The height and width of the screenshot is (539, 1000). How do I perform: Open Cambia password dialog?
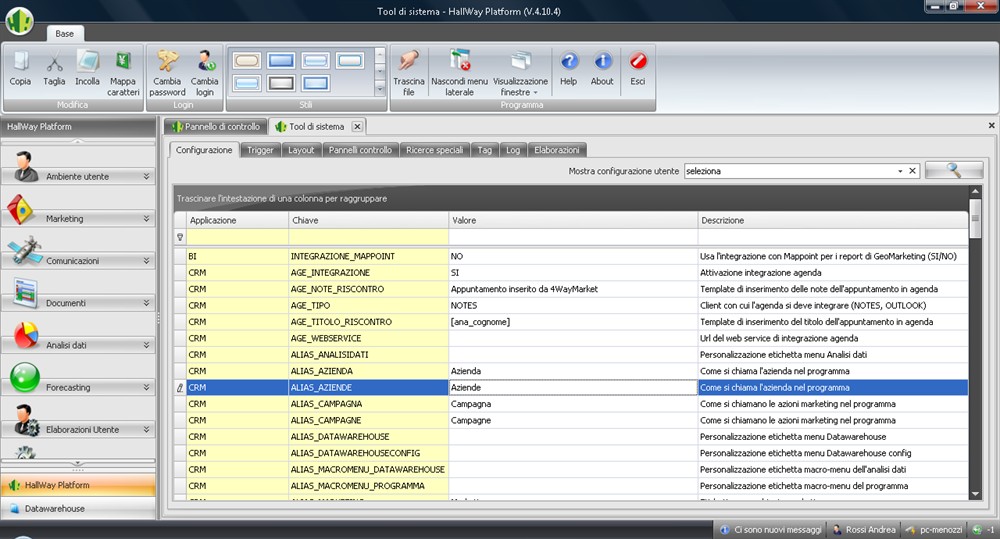click(167, 73)
